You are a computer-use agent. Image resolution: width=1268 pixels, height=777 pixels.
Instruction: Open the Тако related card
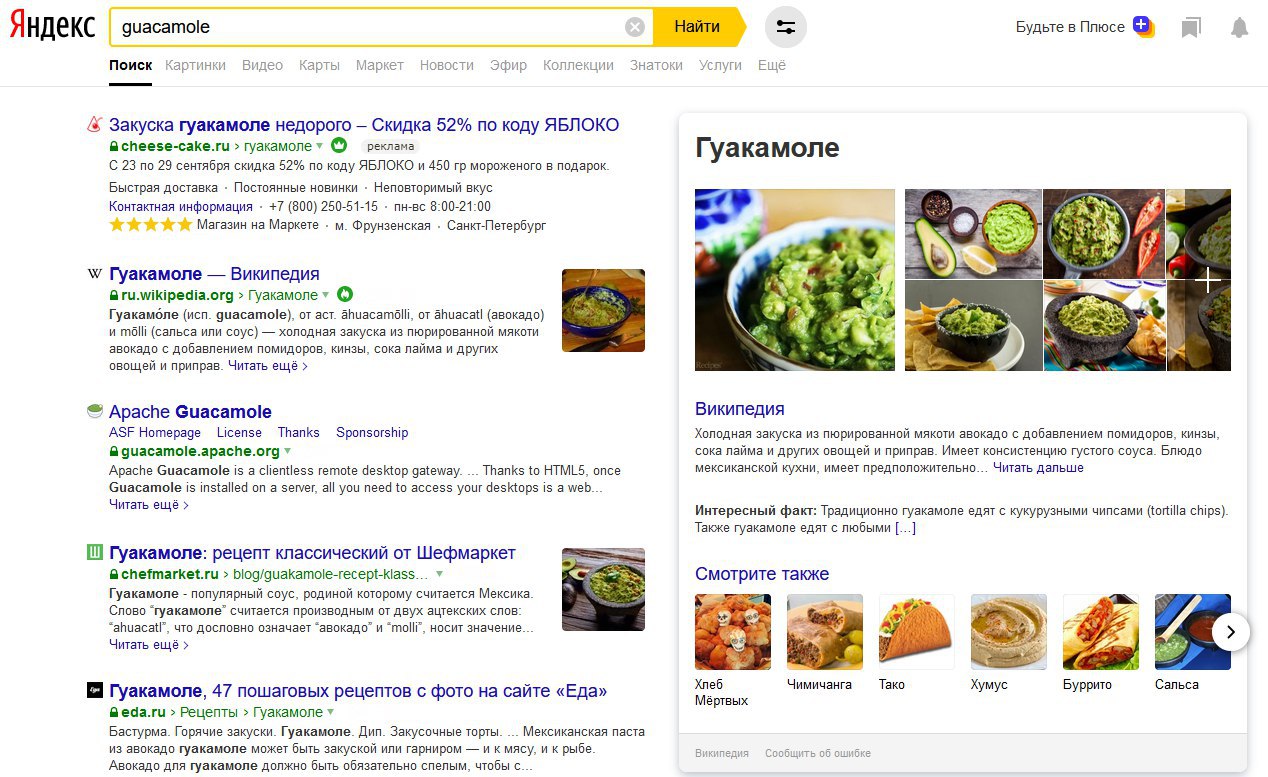(917, 642)
